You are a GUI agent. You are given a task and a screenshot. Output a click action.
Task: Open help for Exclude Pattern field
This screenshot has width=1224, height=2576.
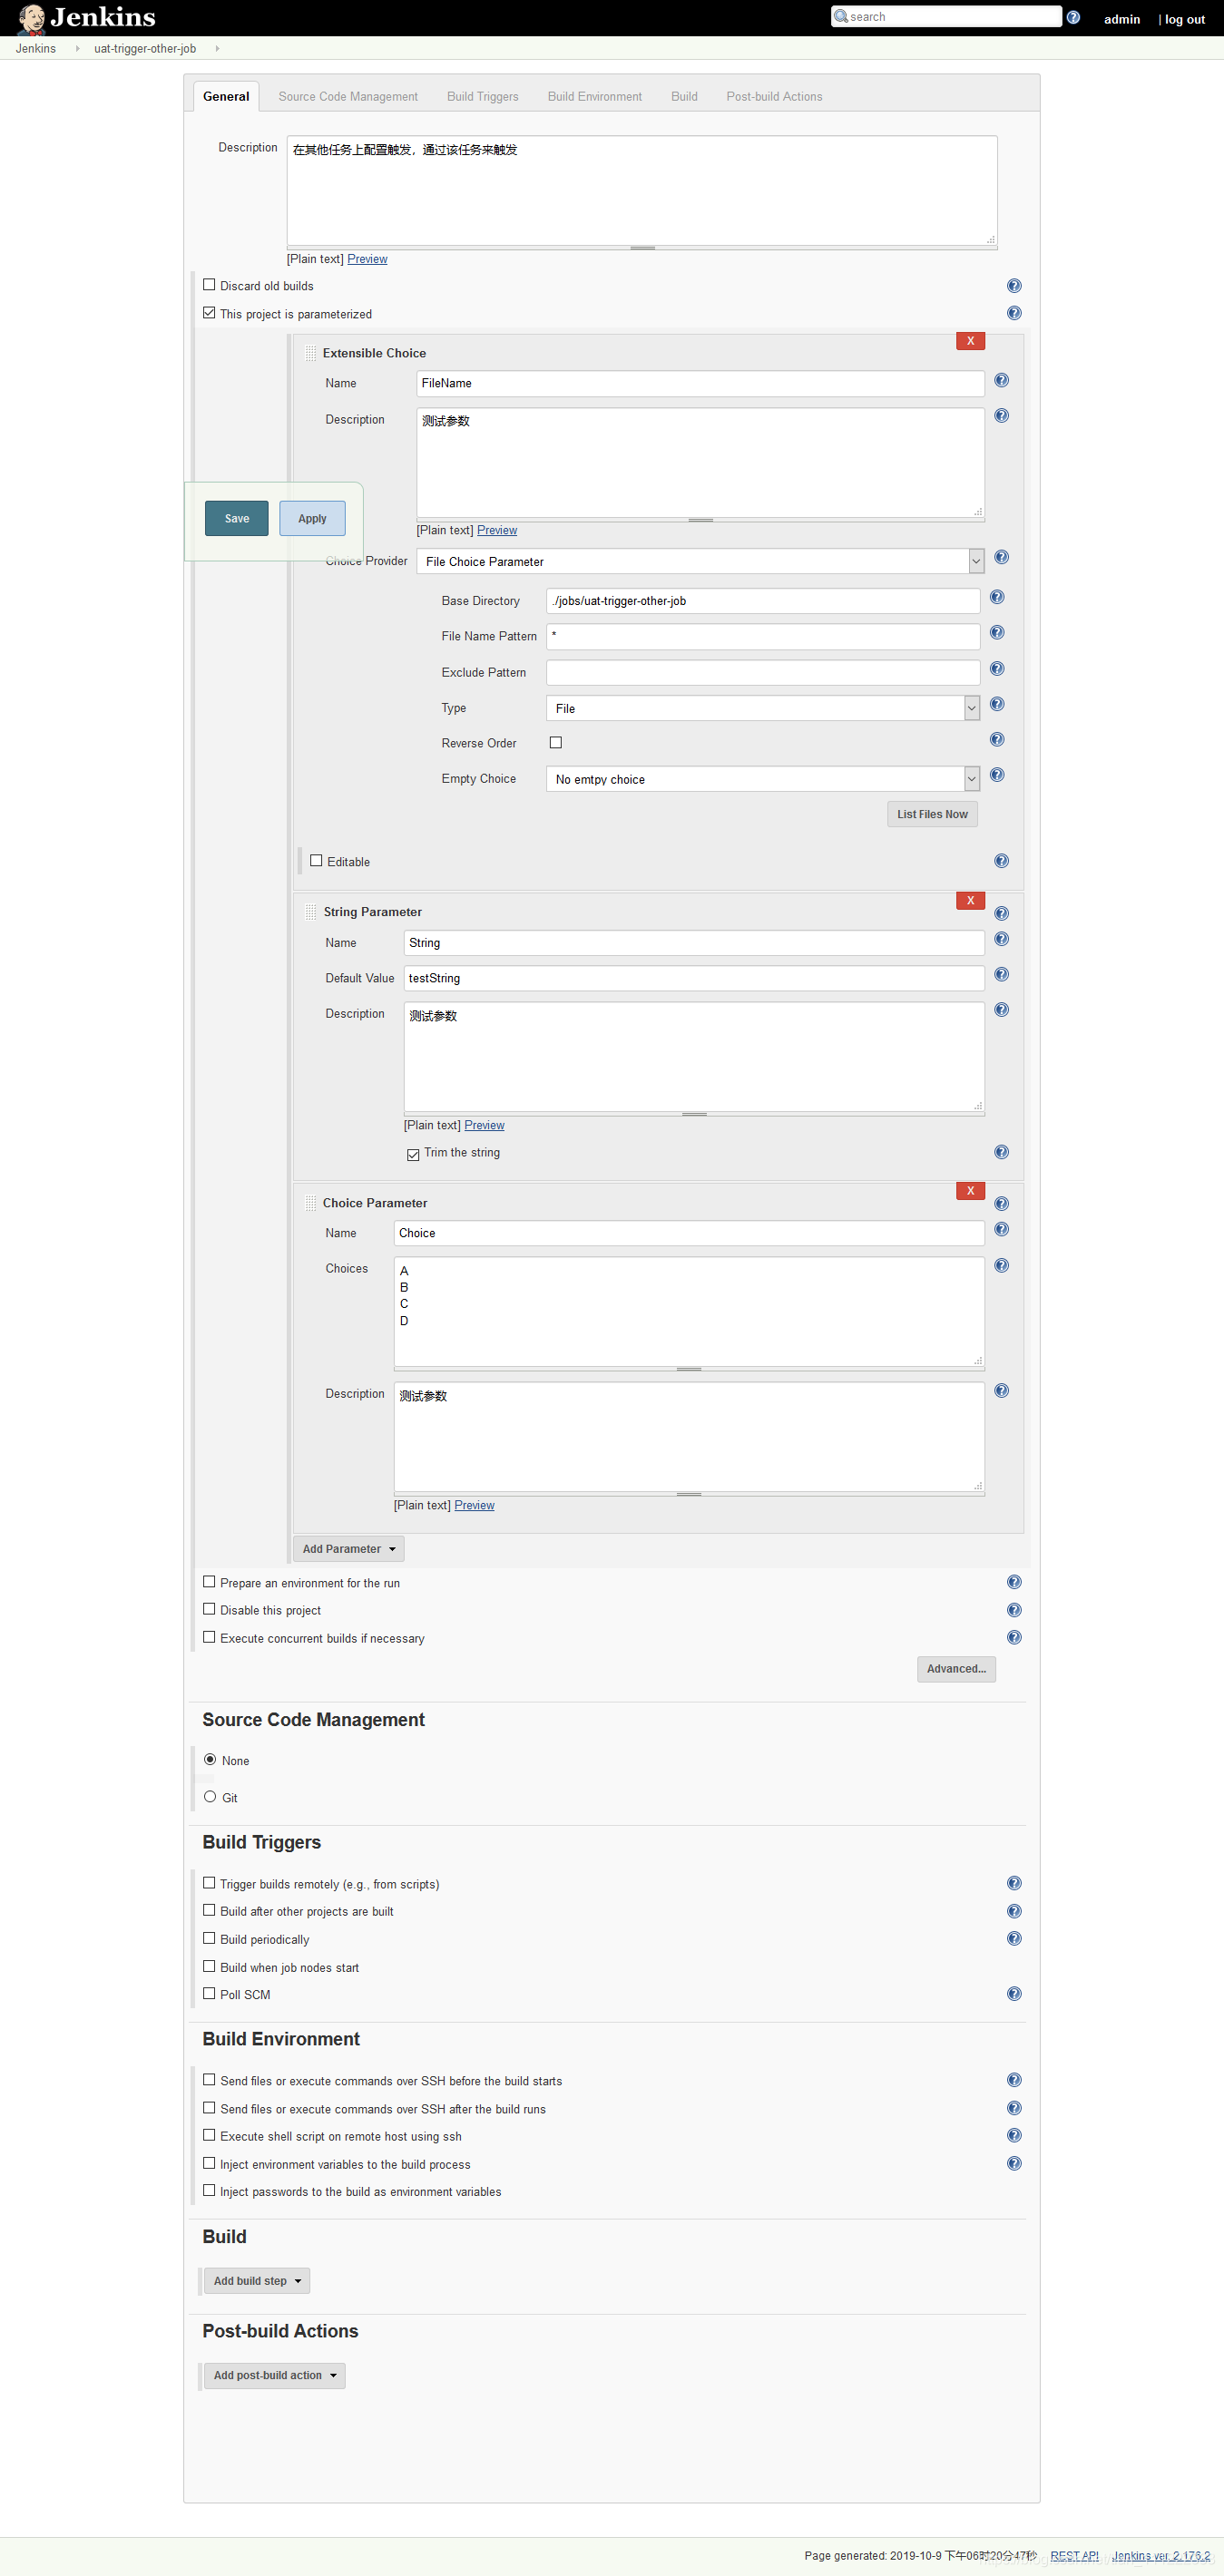pos(997,669)
